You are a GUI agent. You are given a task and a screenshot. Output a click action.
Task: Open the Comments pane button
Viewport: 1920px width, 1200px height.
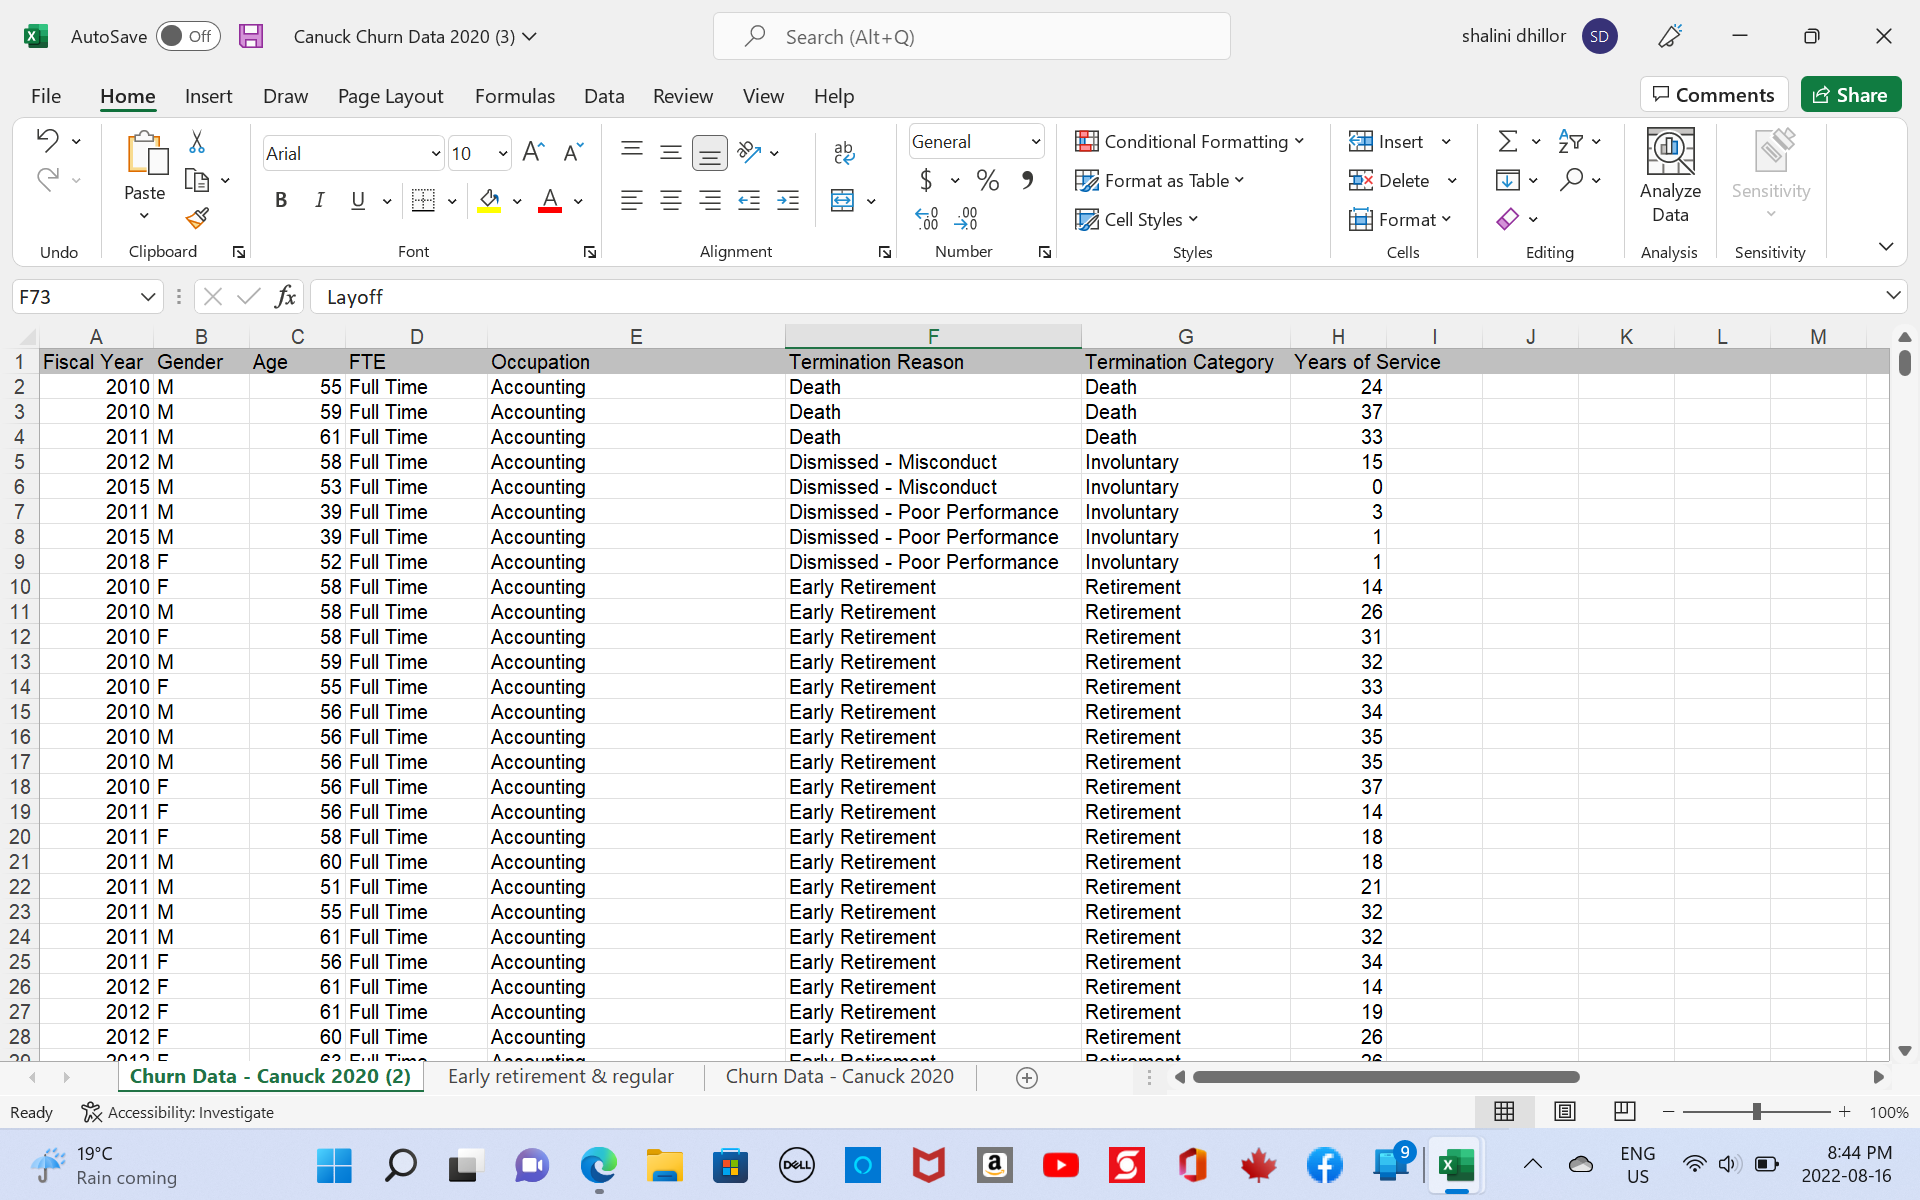pyautogui.click(x=1713, y=95)
